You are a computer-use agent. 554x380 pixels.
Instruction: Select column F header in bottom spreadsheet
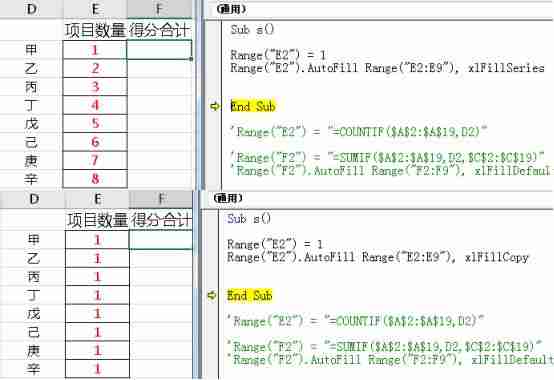[x=161, y=199]
